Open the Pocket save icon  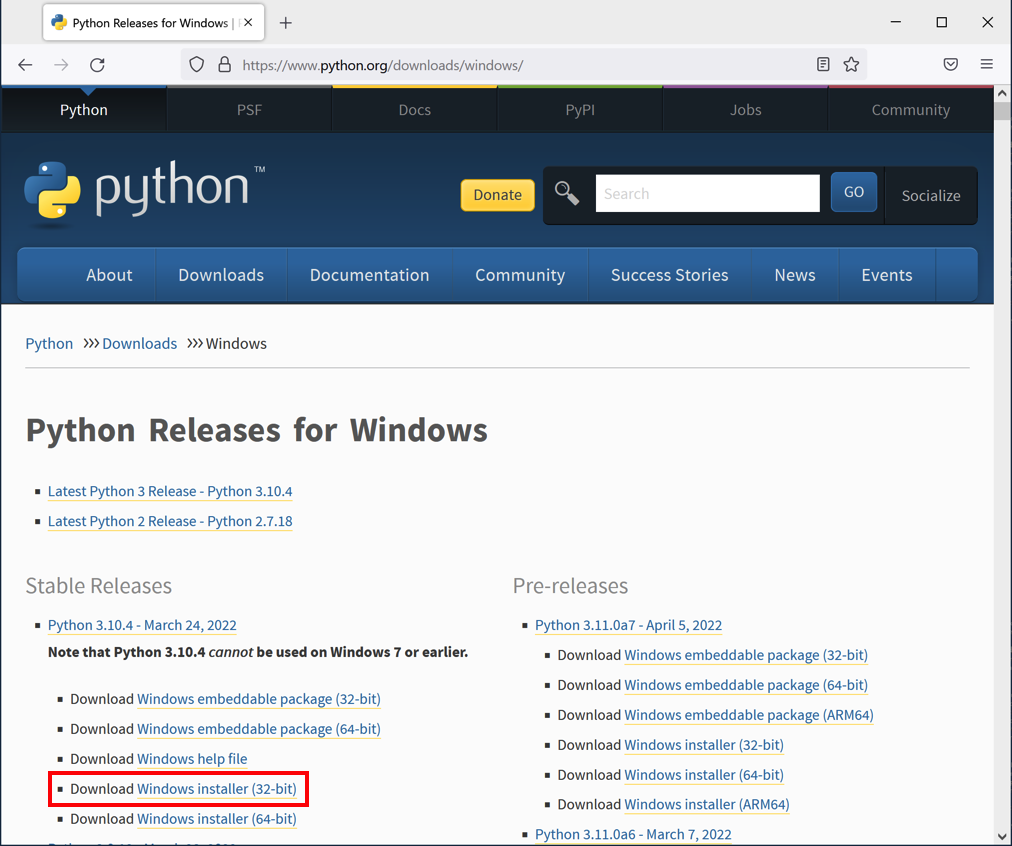coord(951,65)
